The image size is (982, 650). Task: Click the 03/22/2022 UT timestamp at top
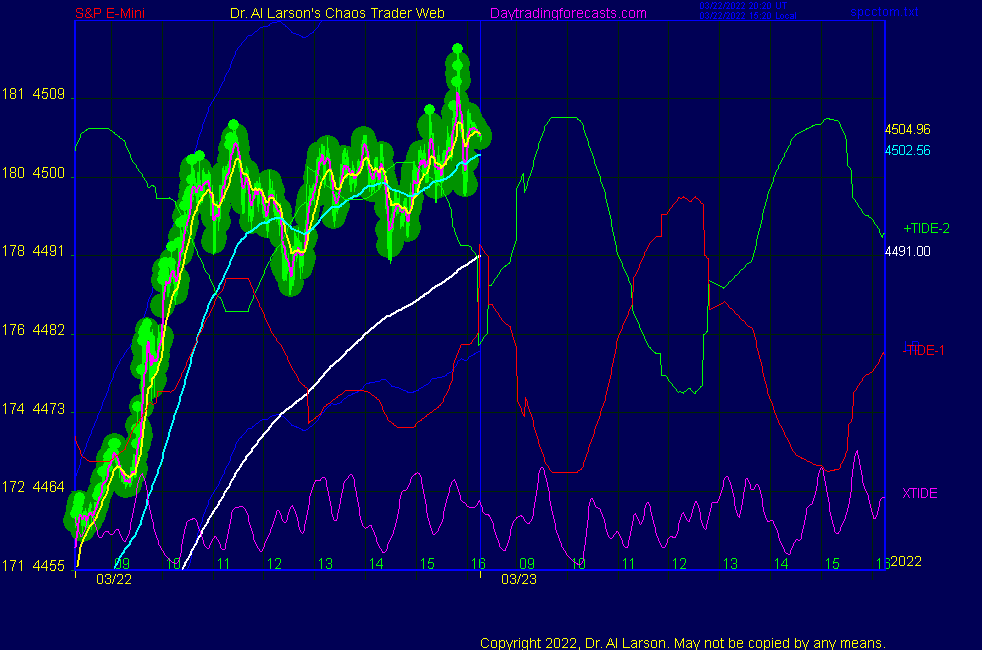(745, 7)
